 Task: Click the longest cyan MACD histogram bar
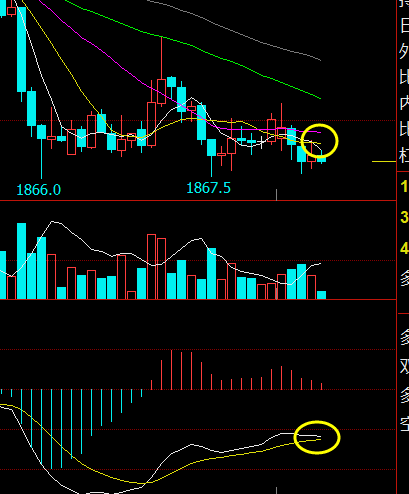click(52, 429)
